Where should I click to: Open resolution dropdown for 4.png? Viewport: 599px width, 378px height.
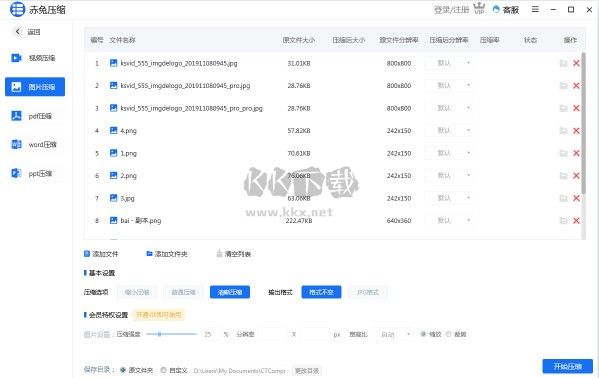tap(449, 131)
